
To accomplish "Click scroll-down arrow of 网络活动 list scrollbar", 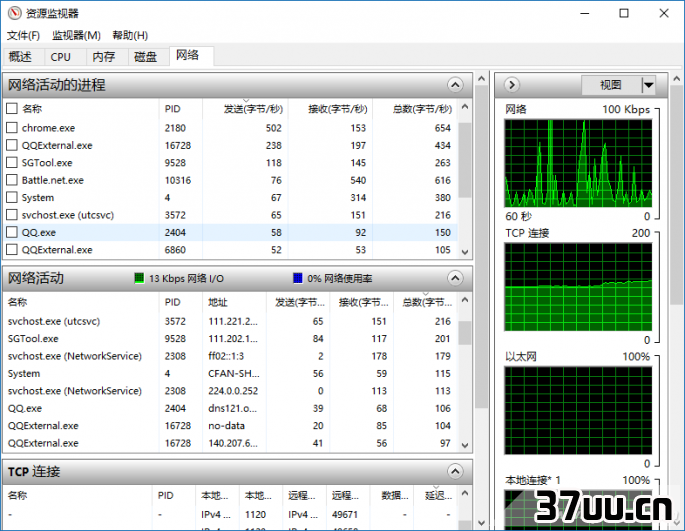I will tap(465, 445).
